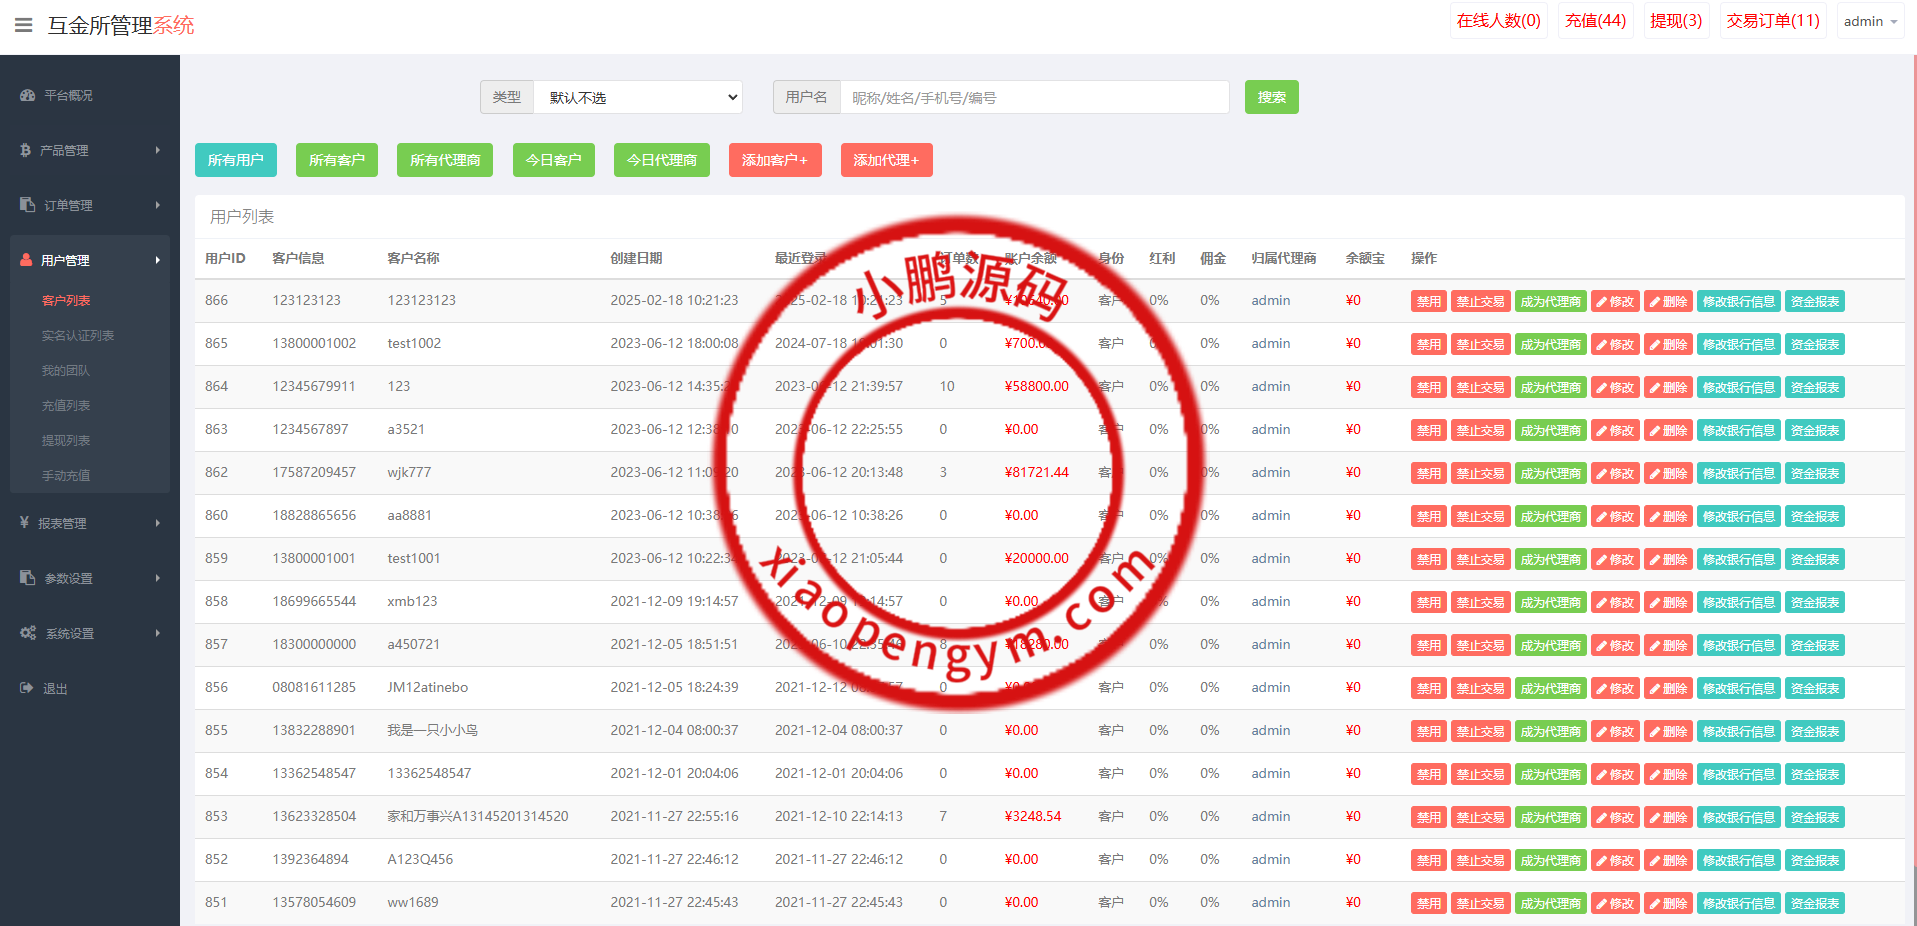Expand the 参数设置 sidebar menu arrow
1917x926 pixels.
click(157, 578)
